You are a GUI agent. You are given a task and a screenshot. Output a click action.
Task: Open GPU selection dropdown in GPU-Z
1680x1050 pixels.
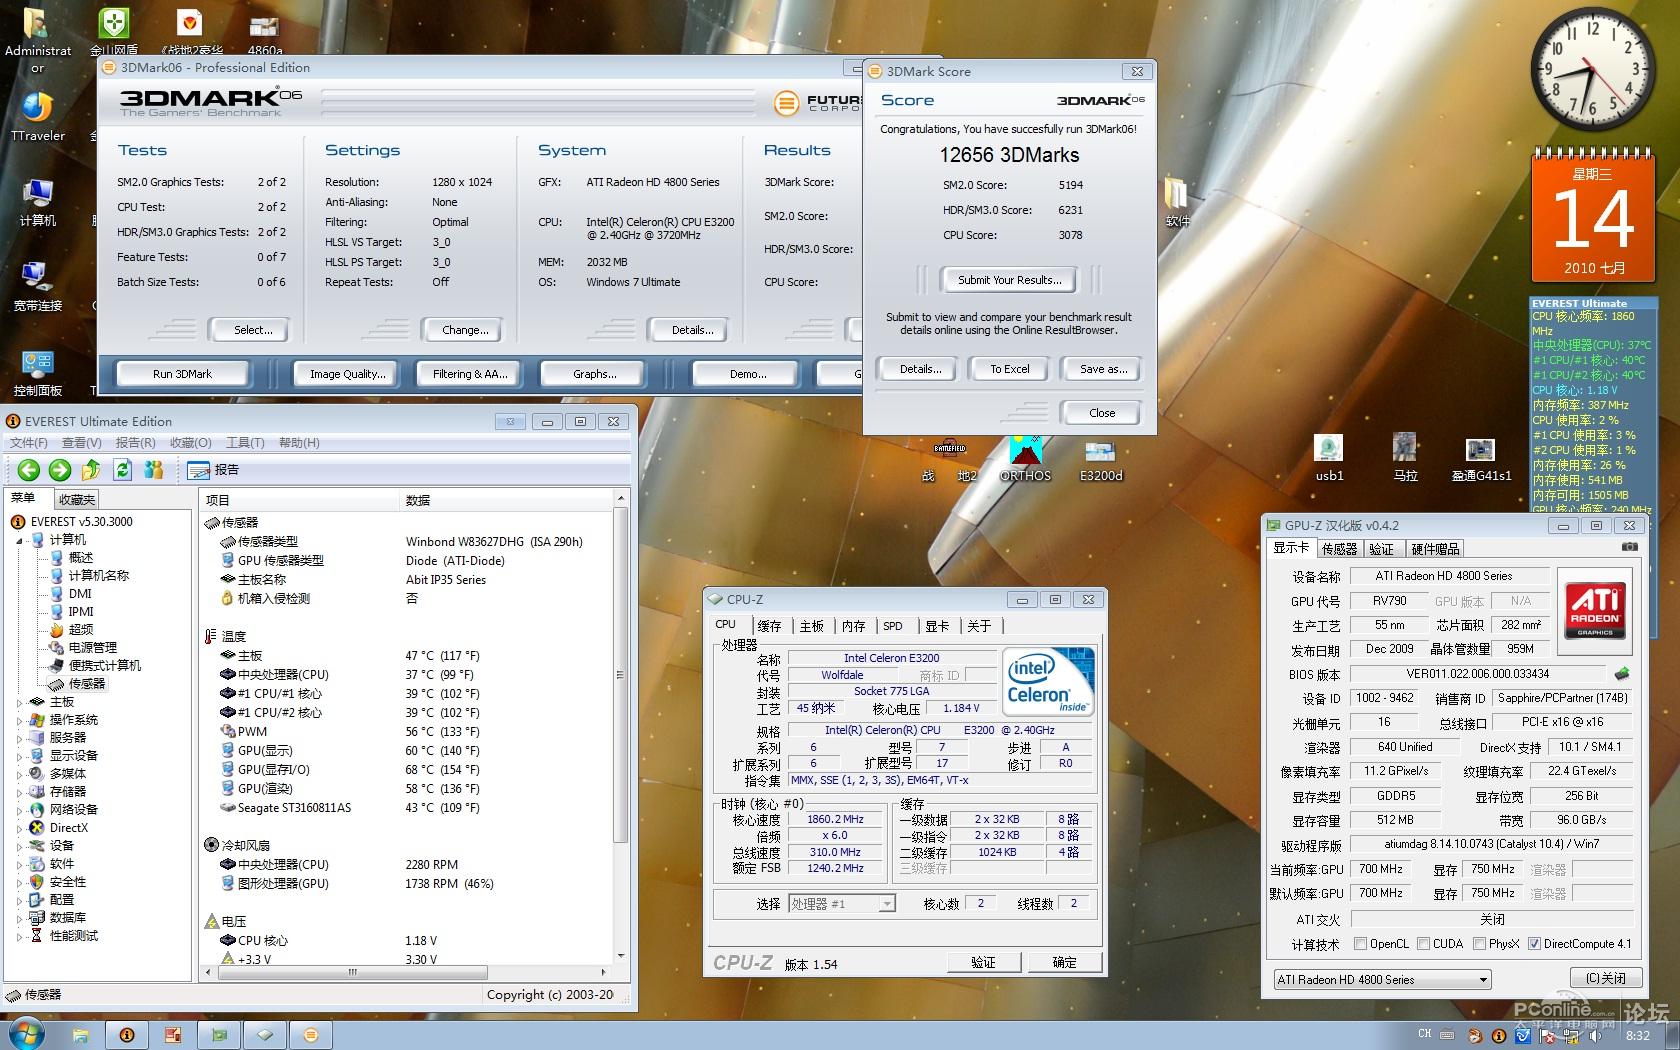(1382, 980)
